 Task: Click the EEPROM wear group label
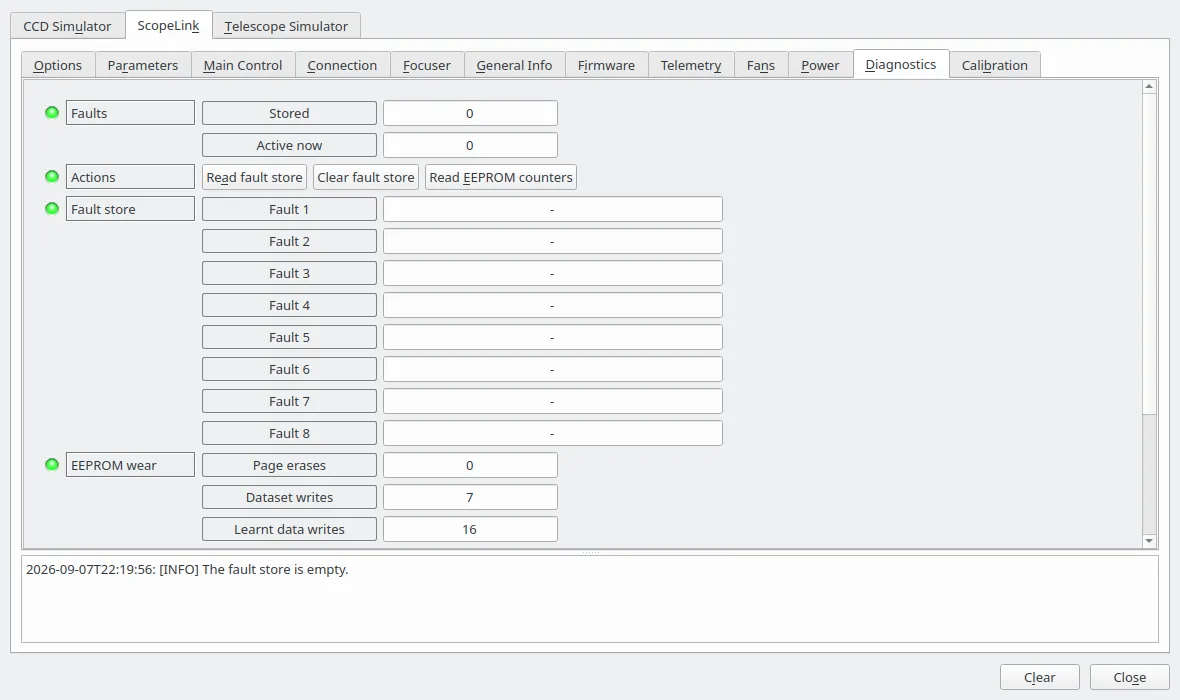[130, 465]
